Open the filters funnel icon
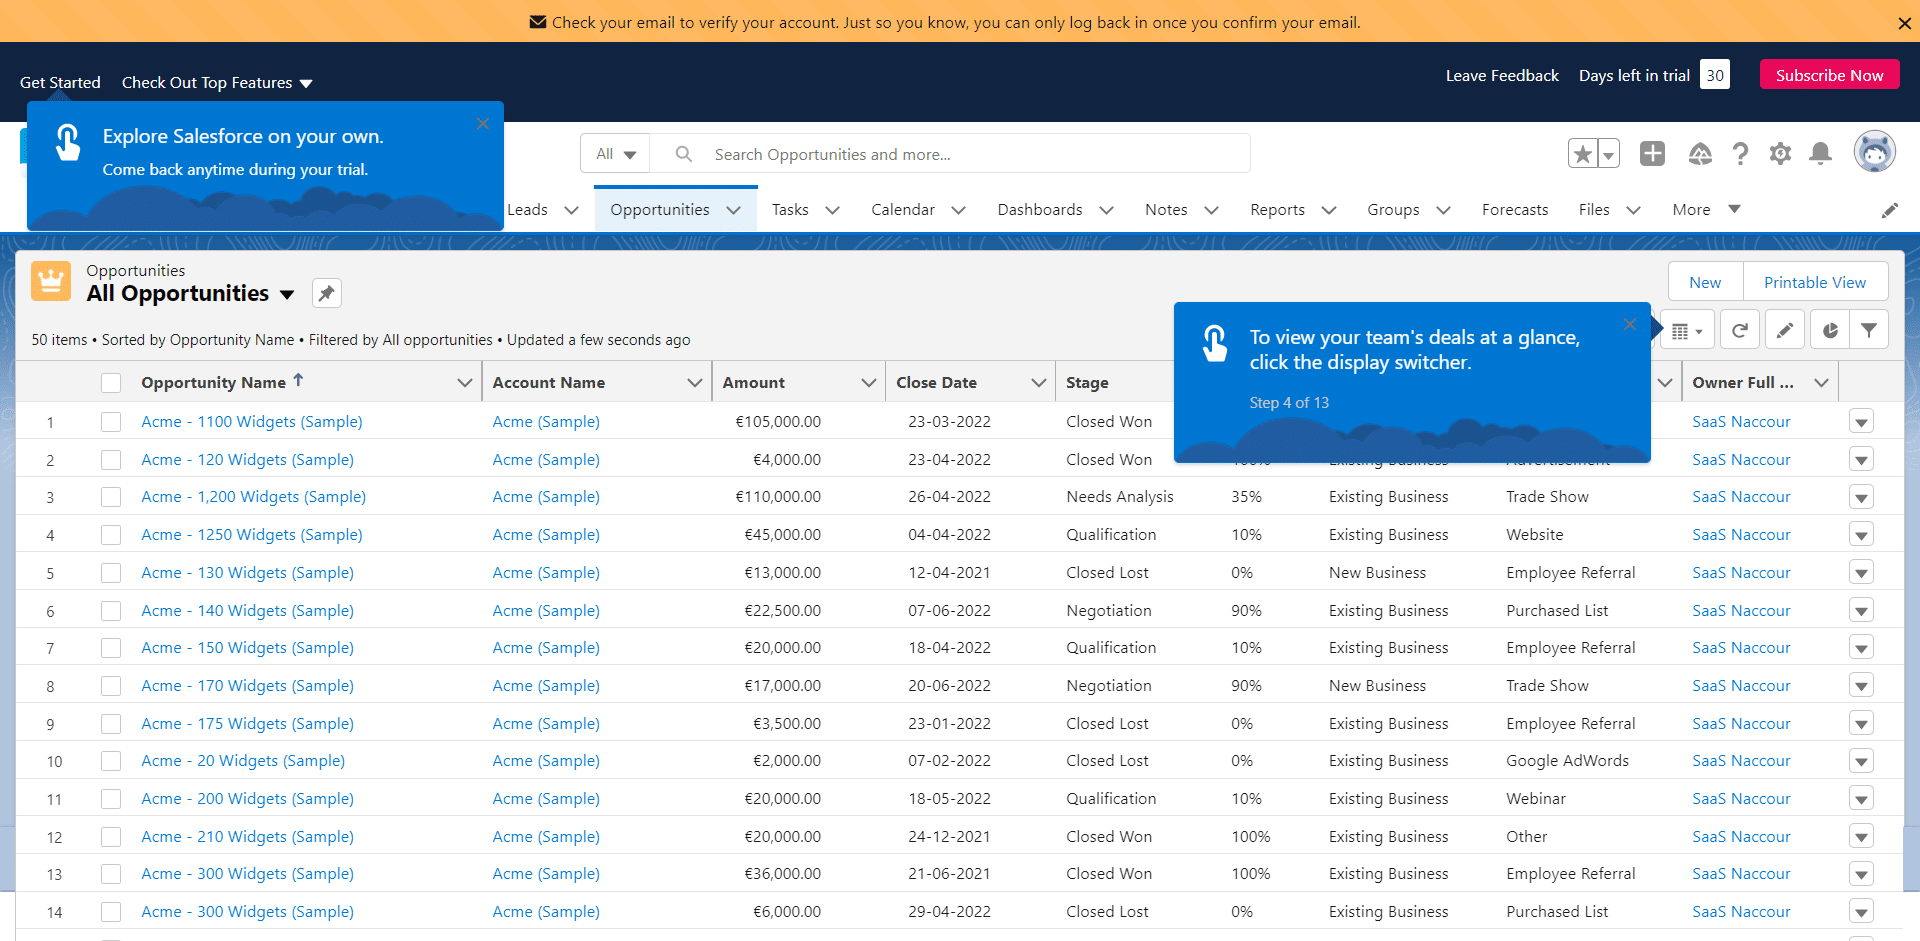1920x941 pixels. 1869,330
